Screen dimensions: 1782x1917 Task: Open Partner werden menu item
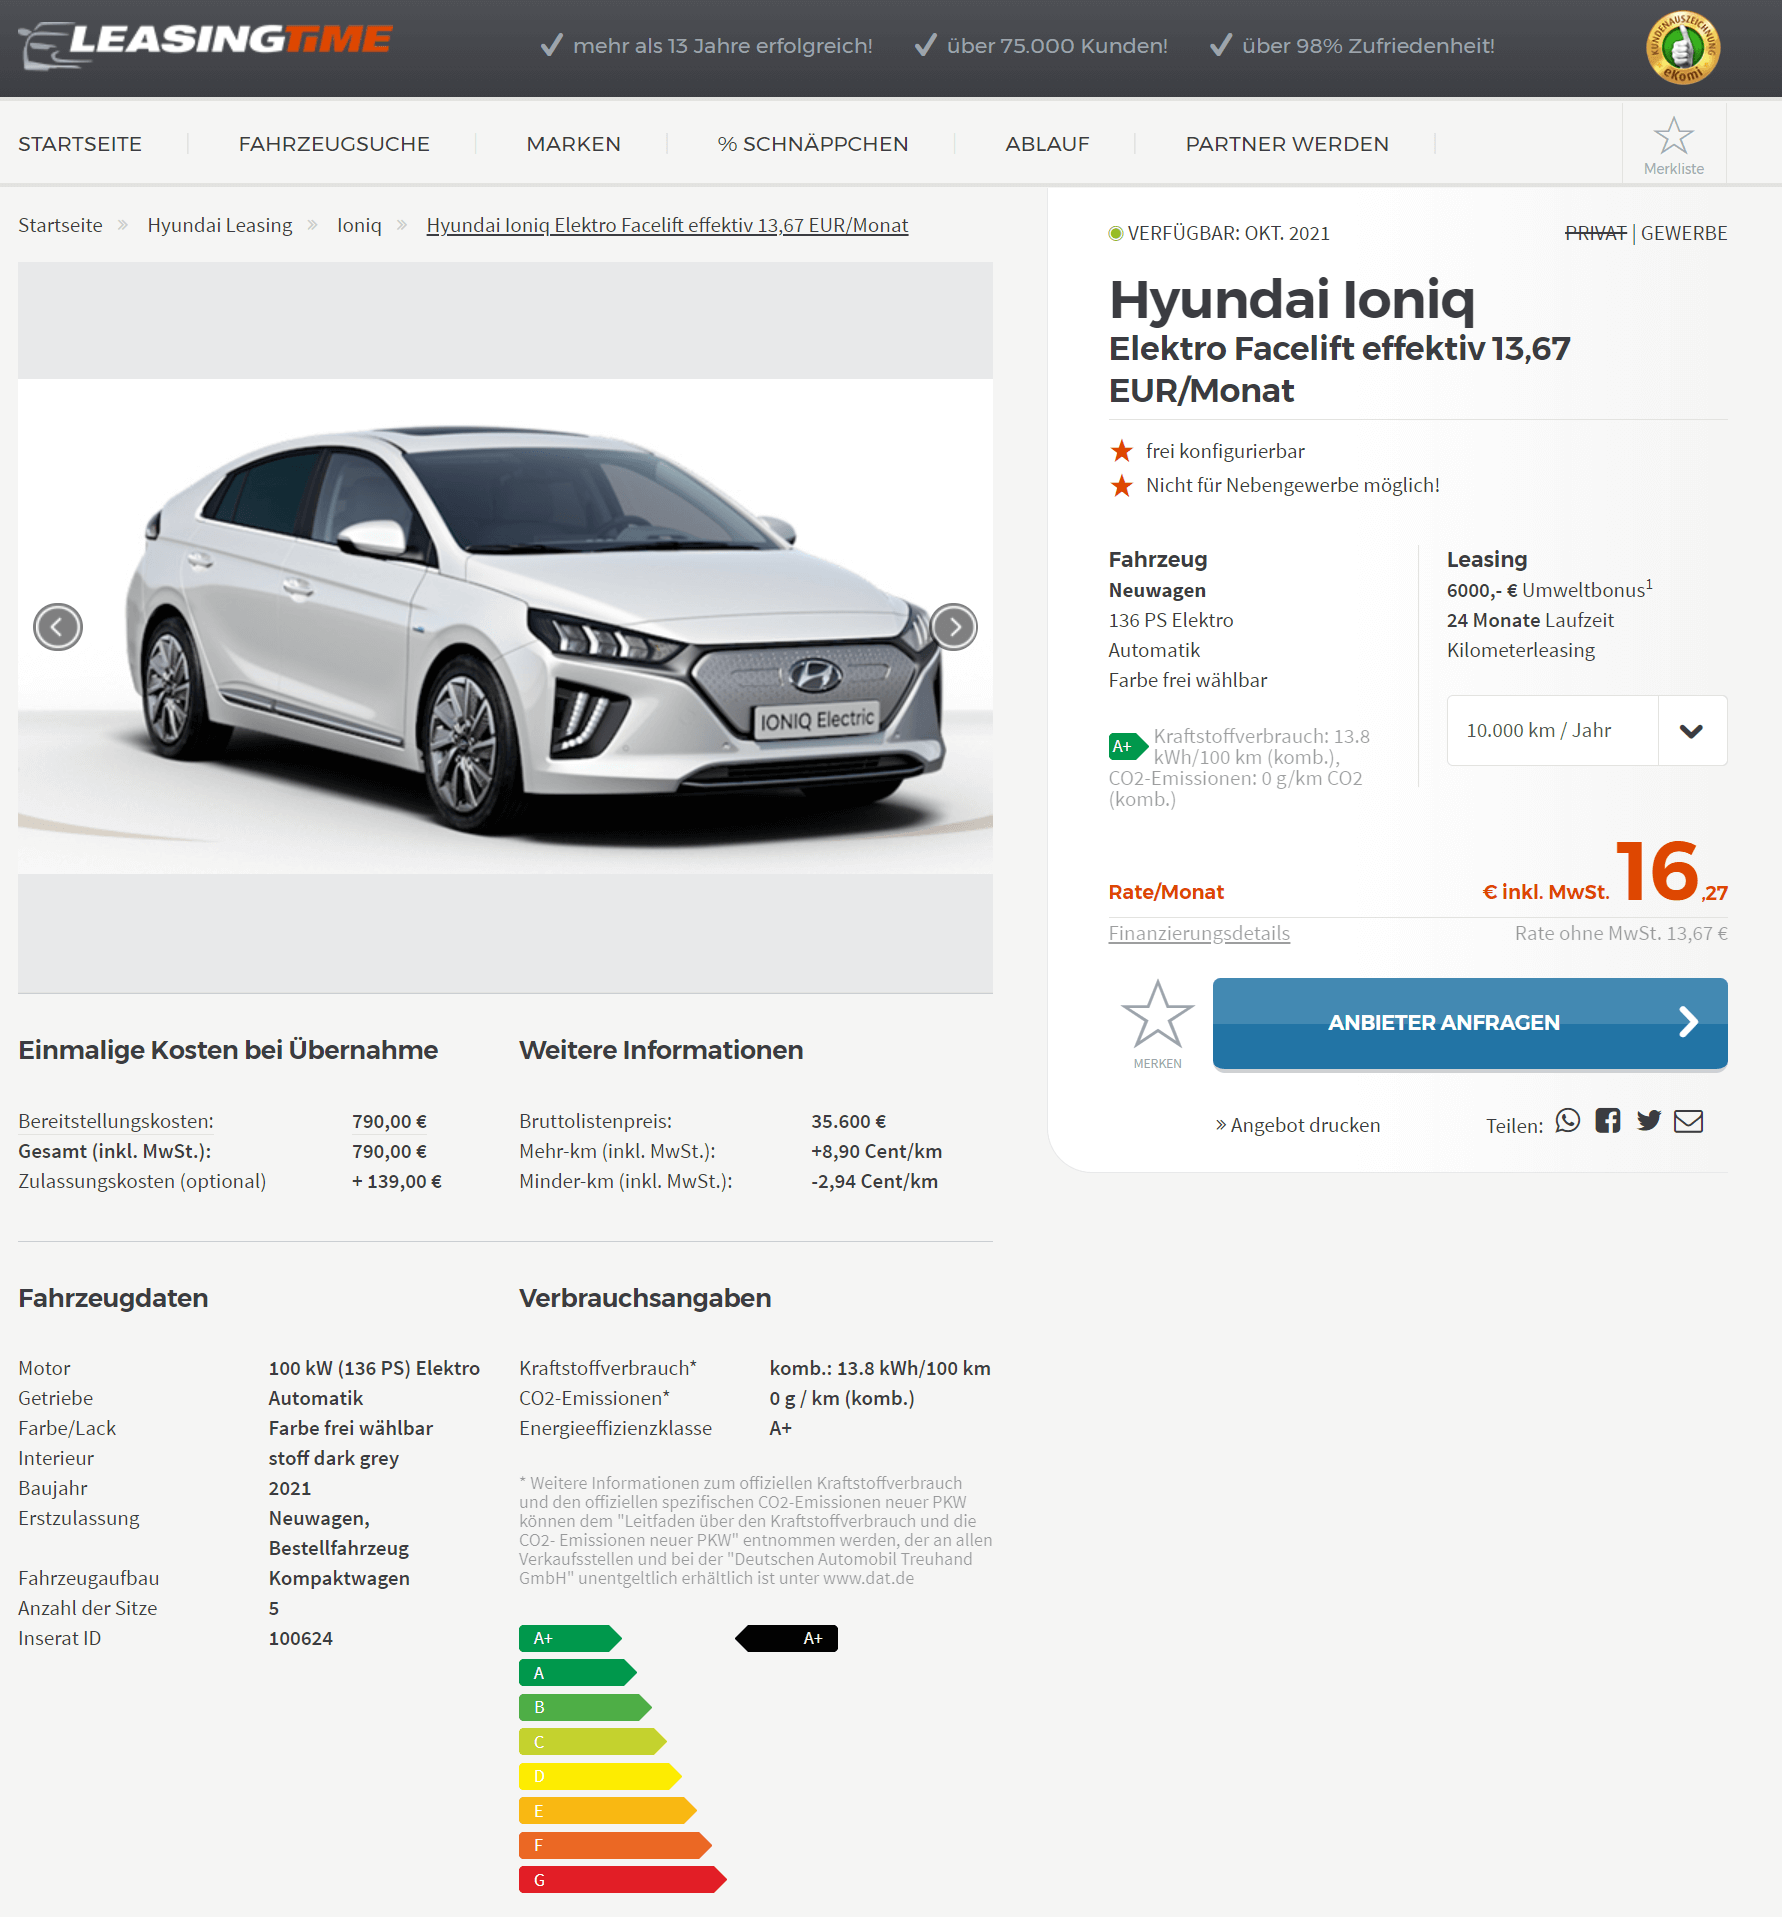[1287, 144]
